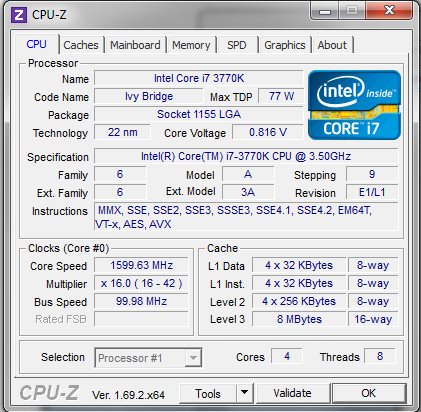Switch to the CPU tab
Viewport: 421px width, 412px height.
[37, 44]
